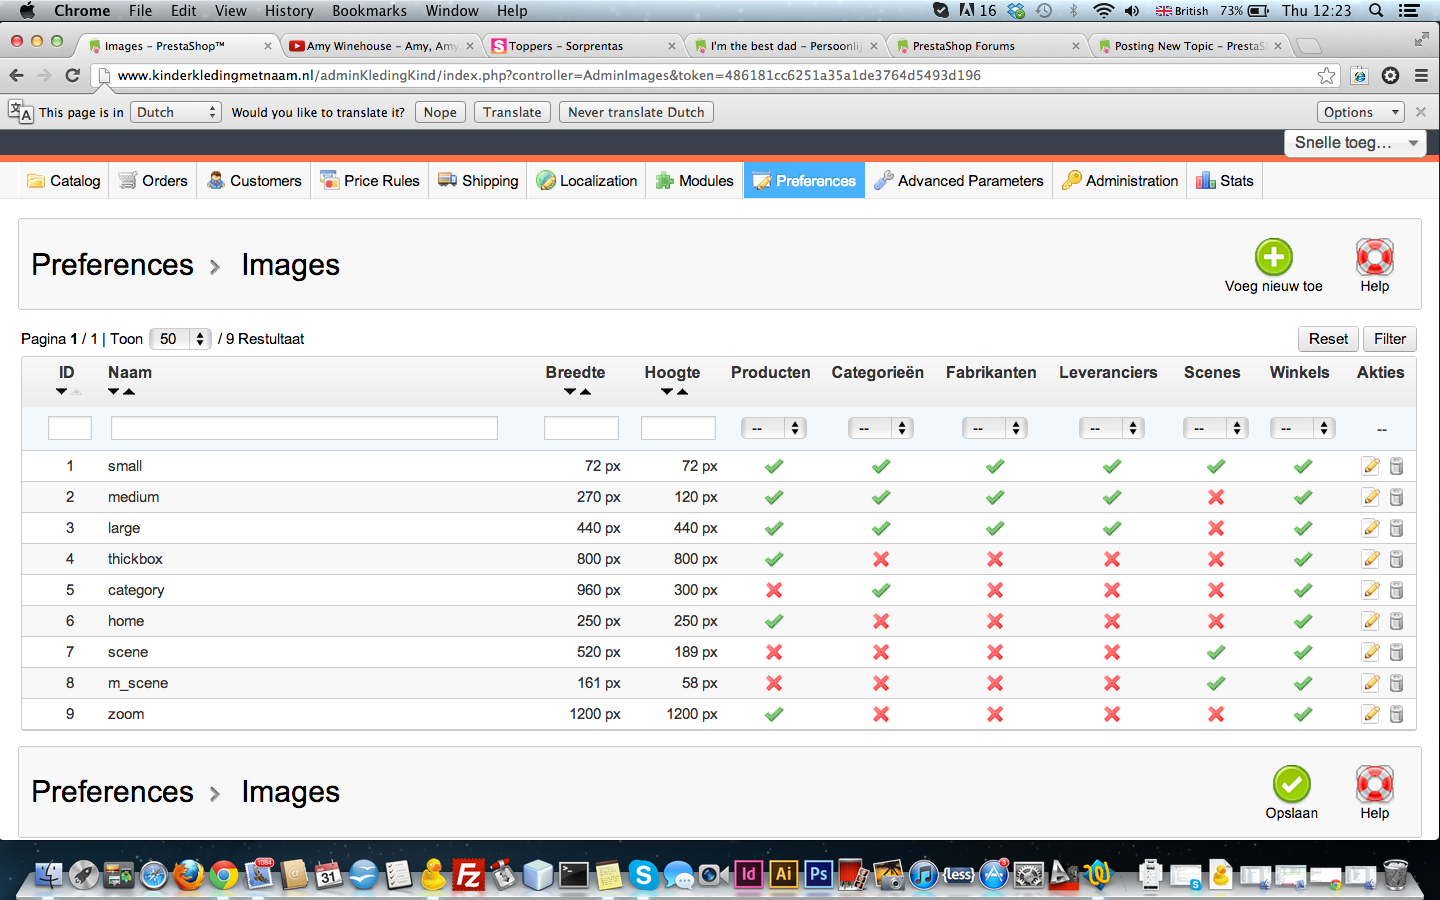Switch to the PrestaShop Forums browser tab
The height and width of the screenshot is (900, 1440).
point(986,46)
